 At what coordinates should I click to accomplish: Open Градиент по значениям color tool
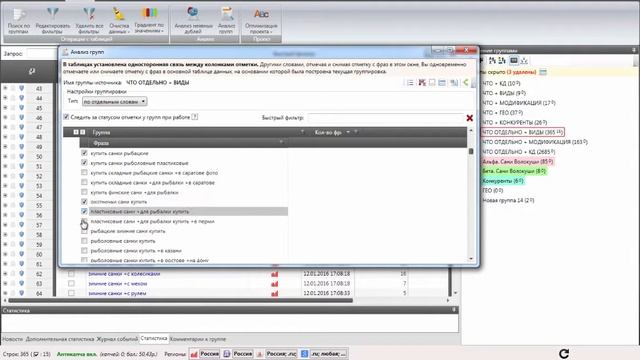(x=149, y=21)
